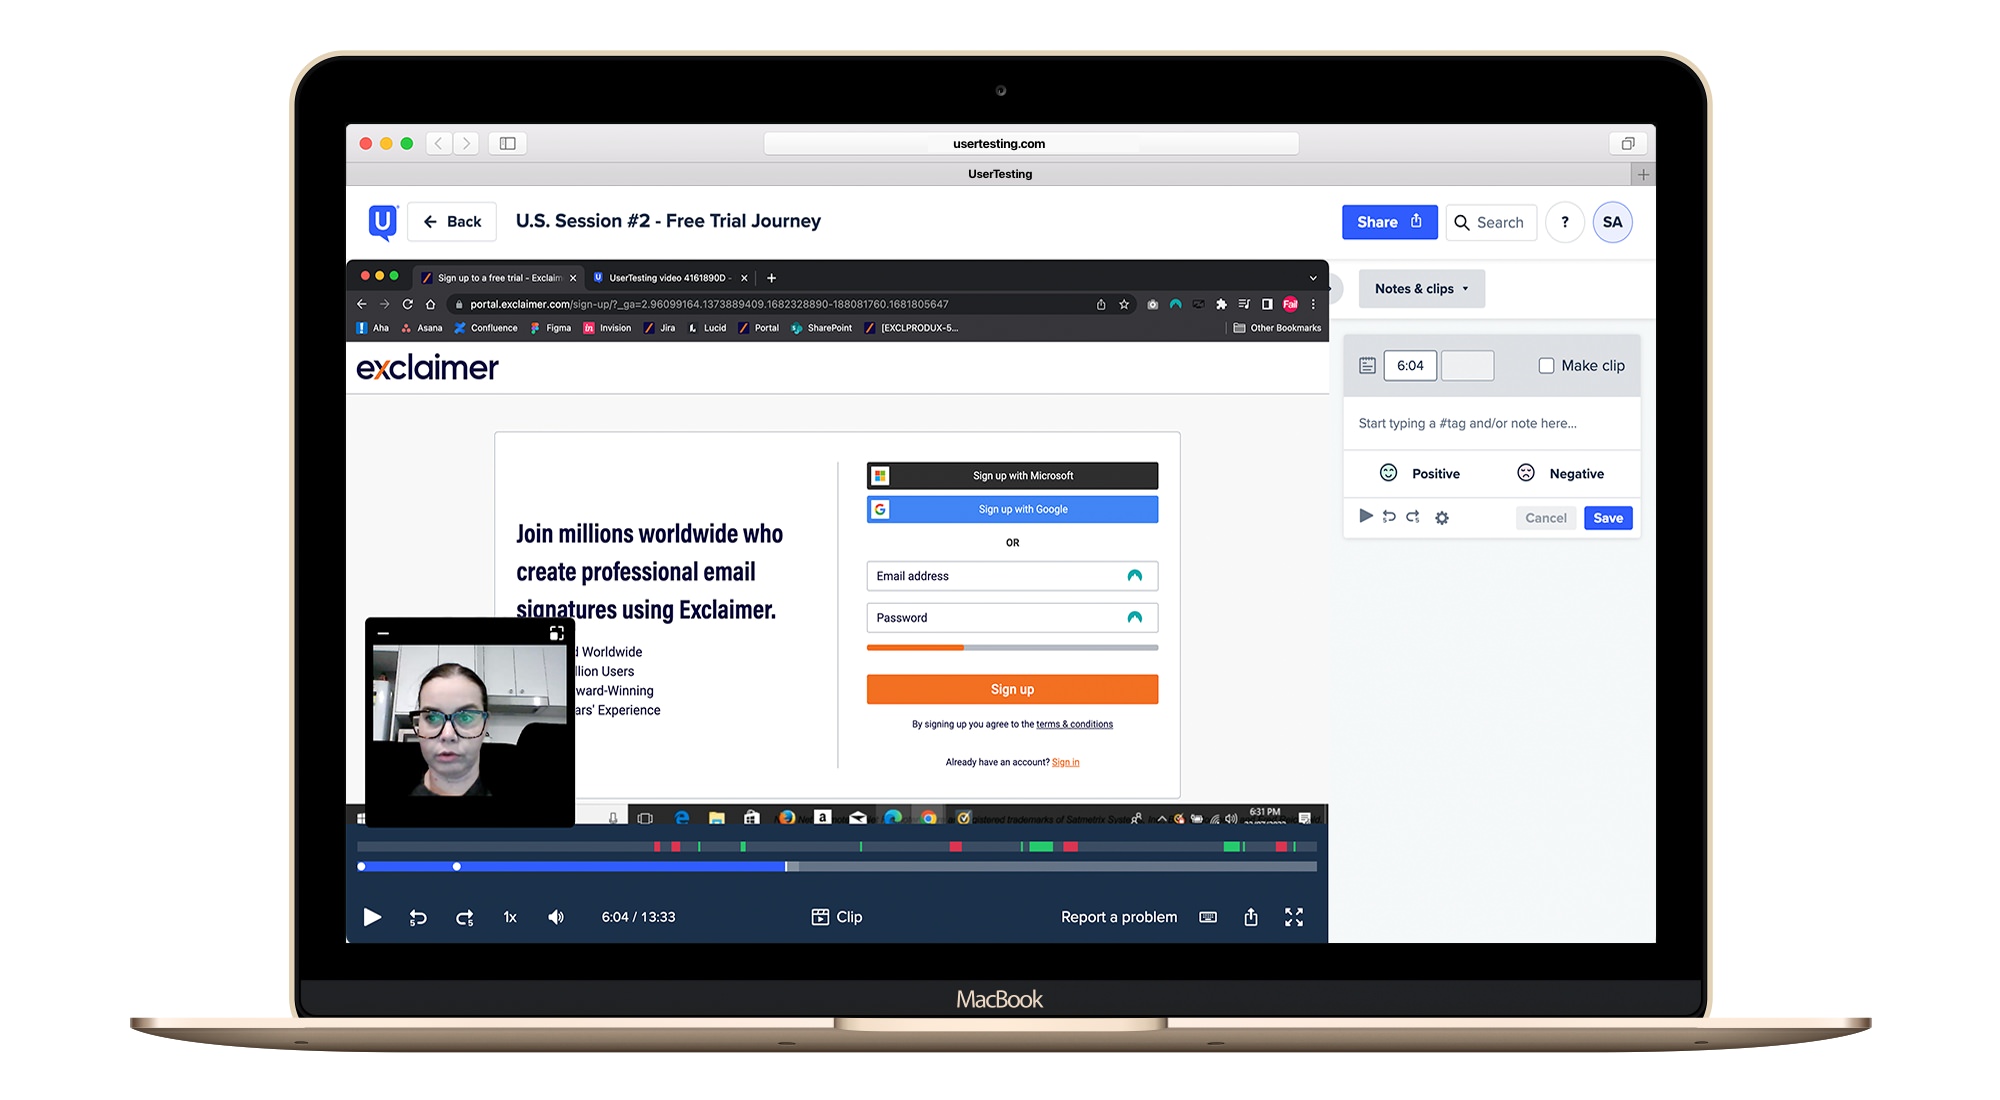Click the tag and note text area
2000x1100 pixels.
[x=1491, y=424]
